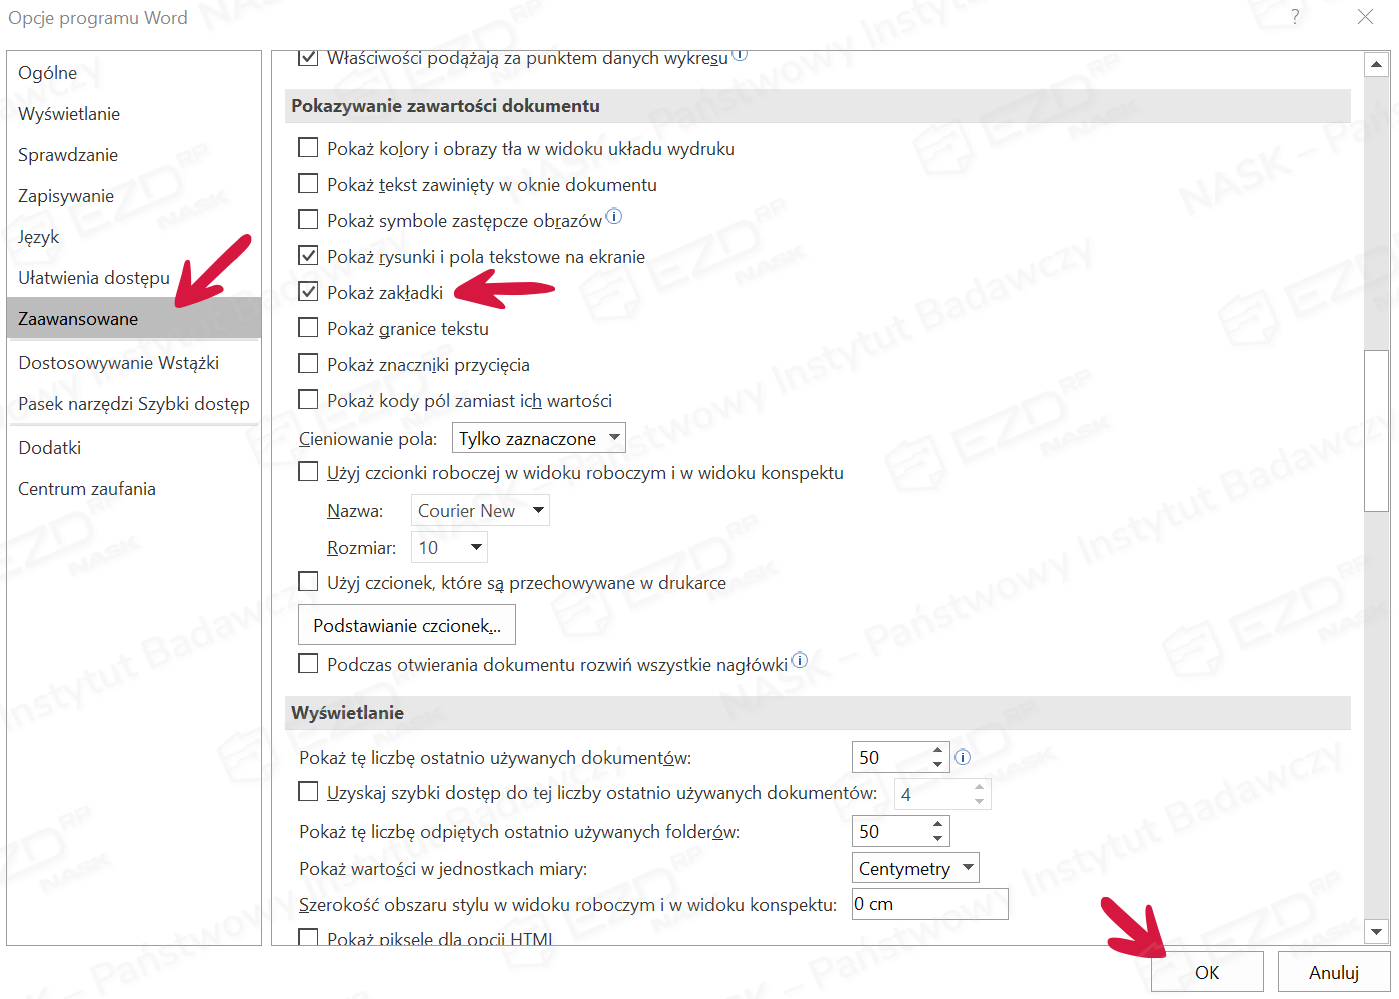Click the style area width input field
This screenshot has width=1399, height=999.
point(929,904)
